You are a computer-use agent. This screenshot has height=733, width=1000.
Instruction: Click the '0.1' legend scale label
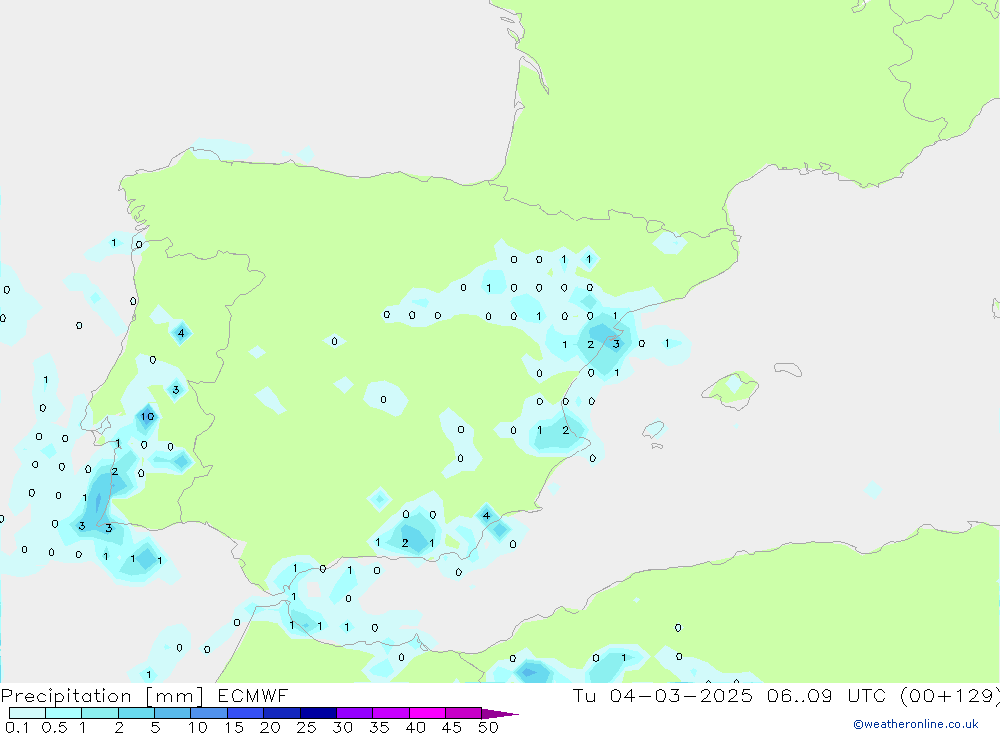pyautogui.click(x=17, y=727)
